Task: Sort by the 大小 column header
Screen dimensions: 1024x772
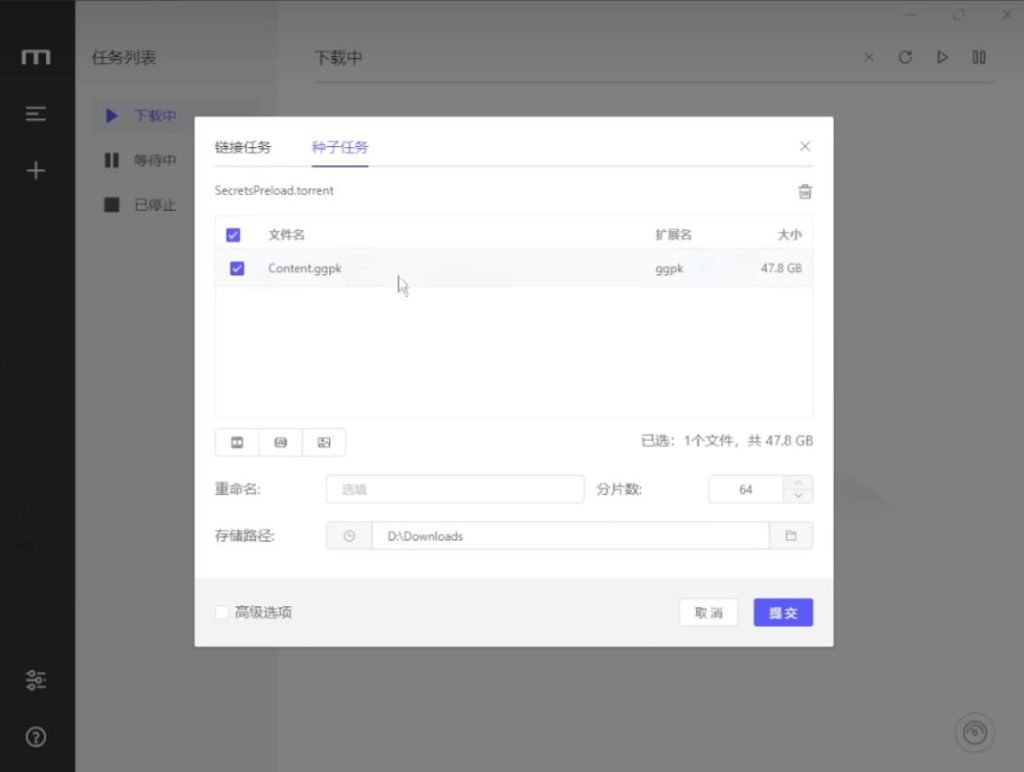Action: pos(790,234)
